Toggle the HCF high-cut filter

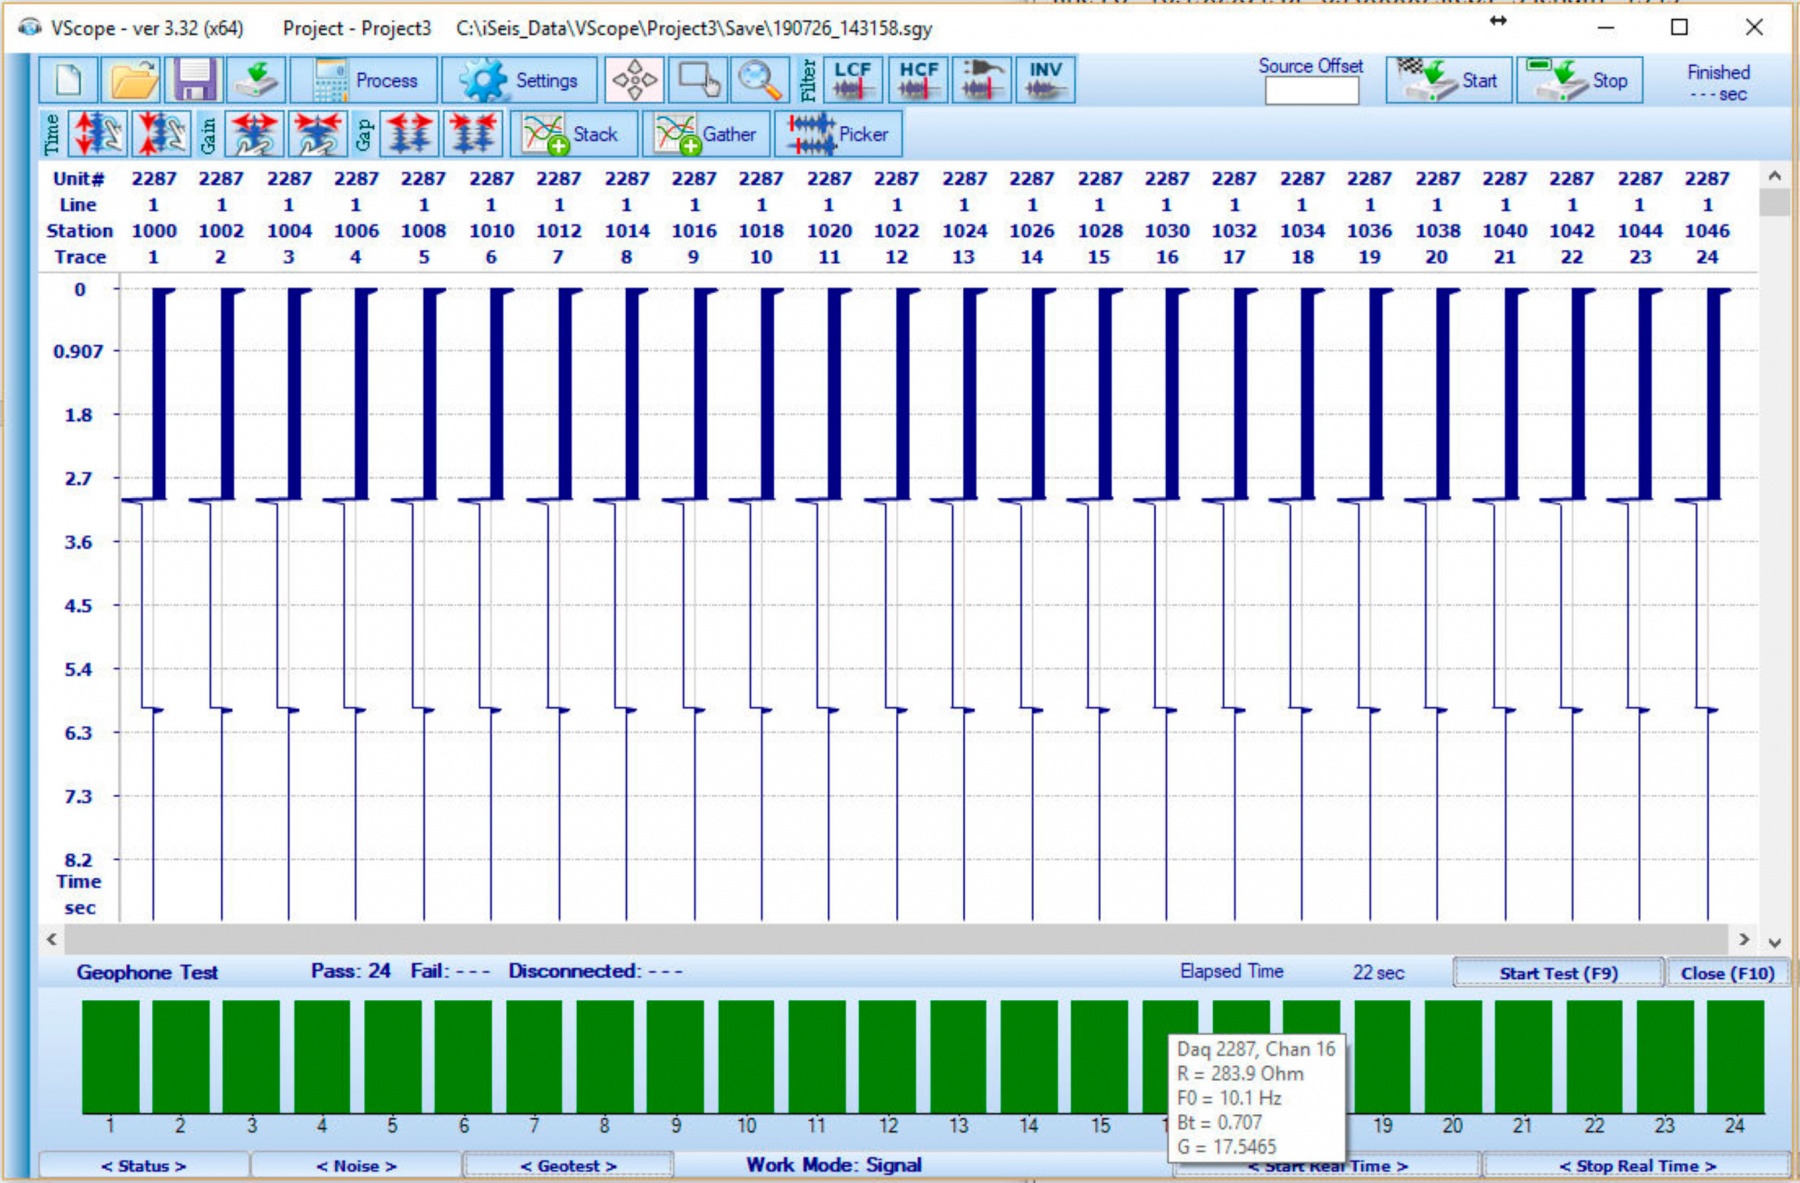point(918,80)
